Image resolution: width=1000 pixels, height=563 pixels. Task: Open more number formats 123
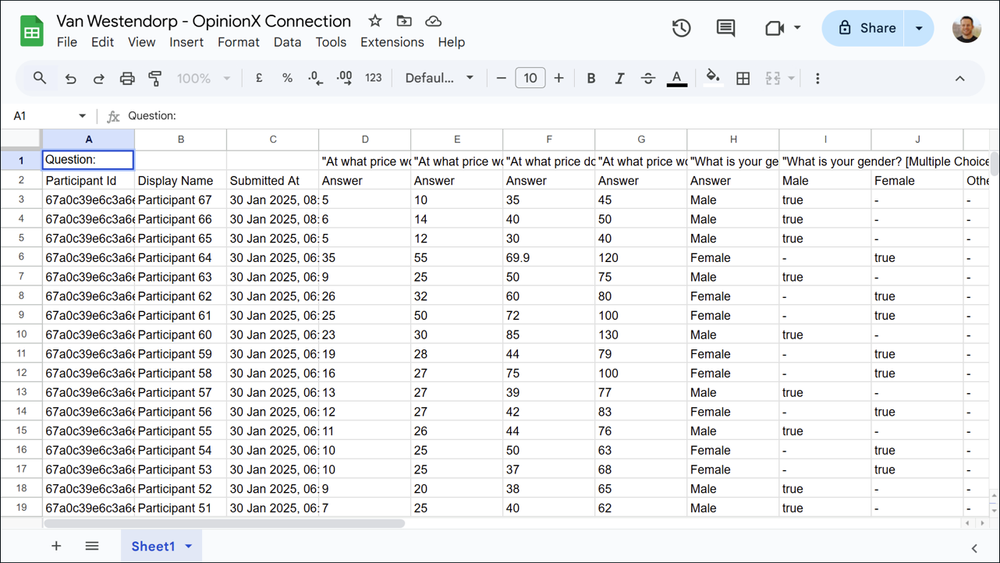click(373, 78)
